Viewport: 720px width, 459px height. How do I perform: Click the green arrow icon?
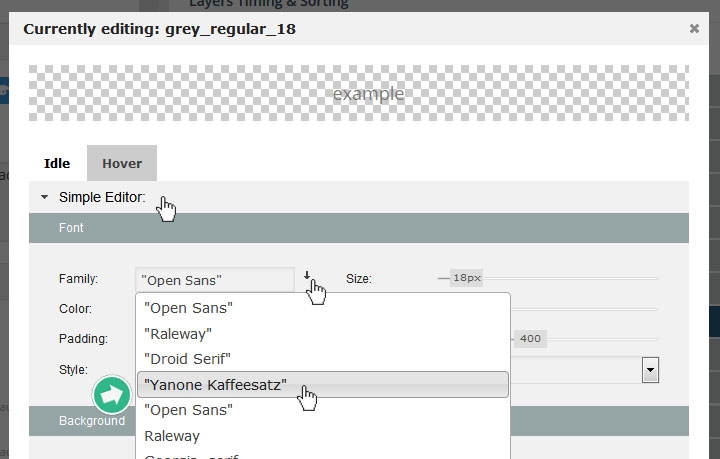click(112, 395)
